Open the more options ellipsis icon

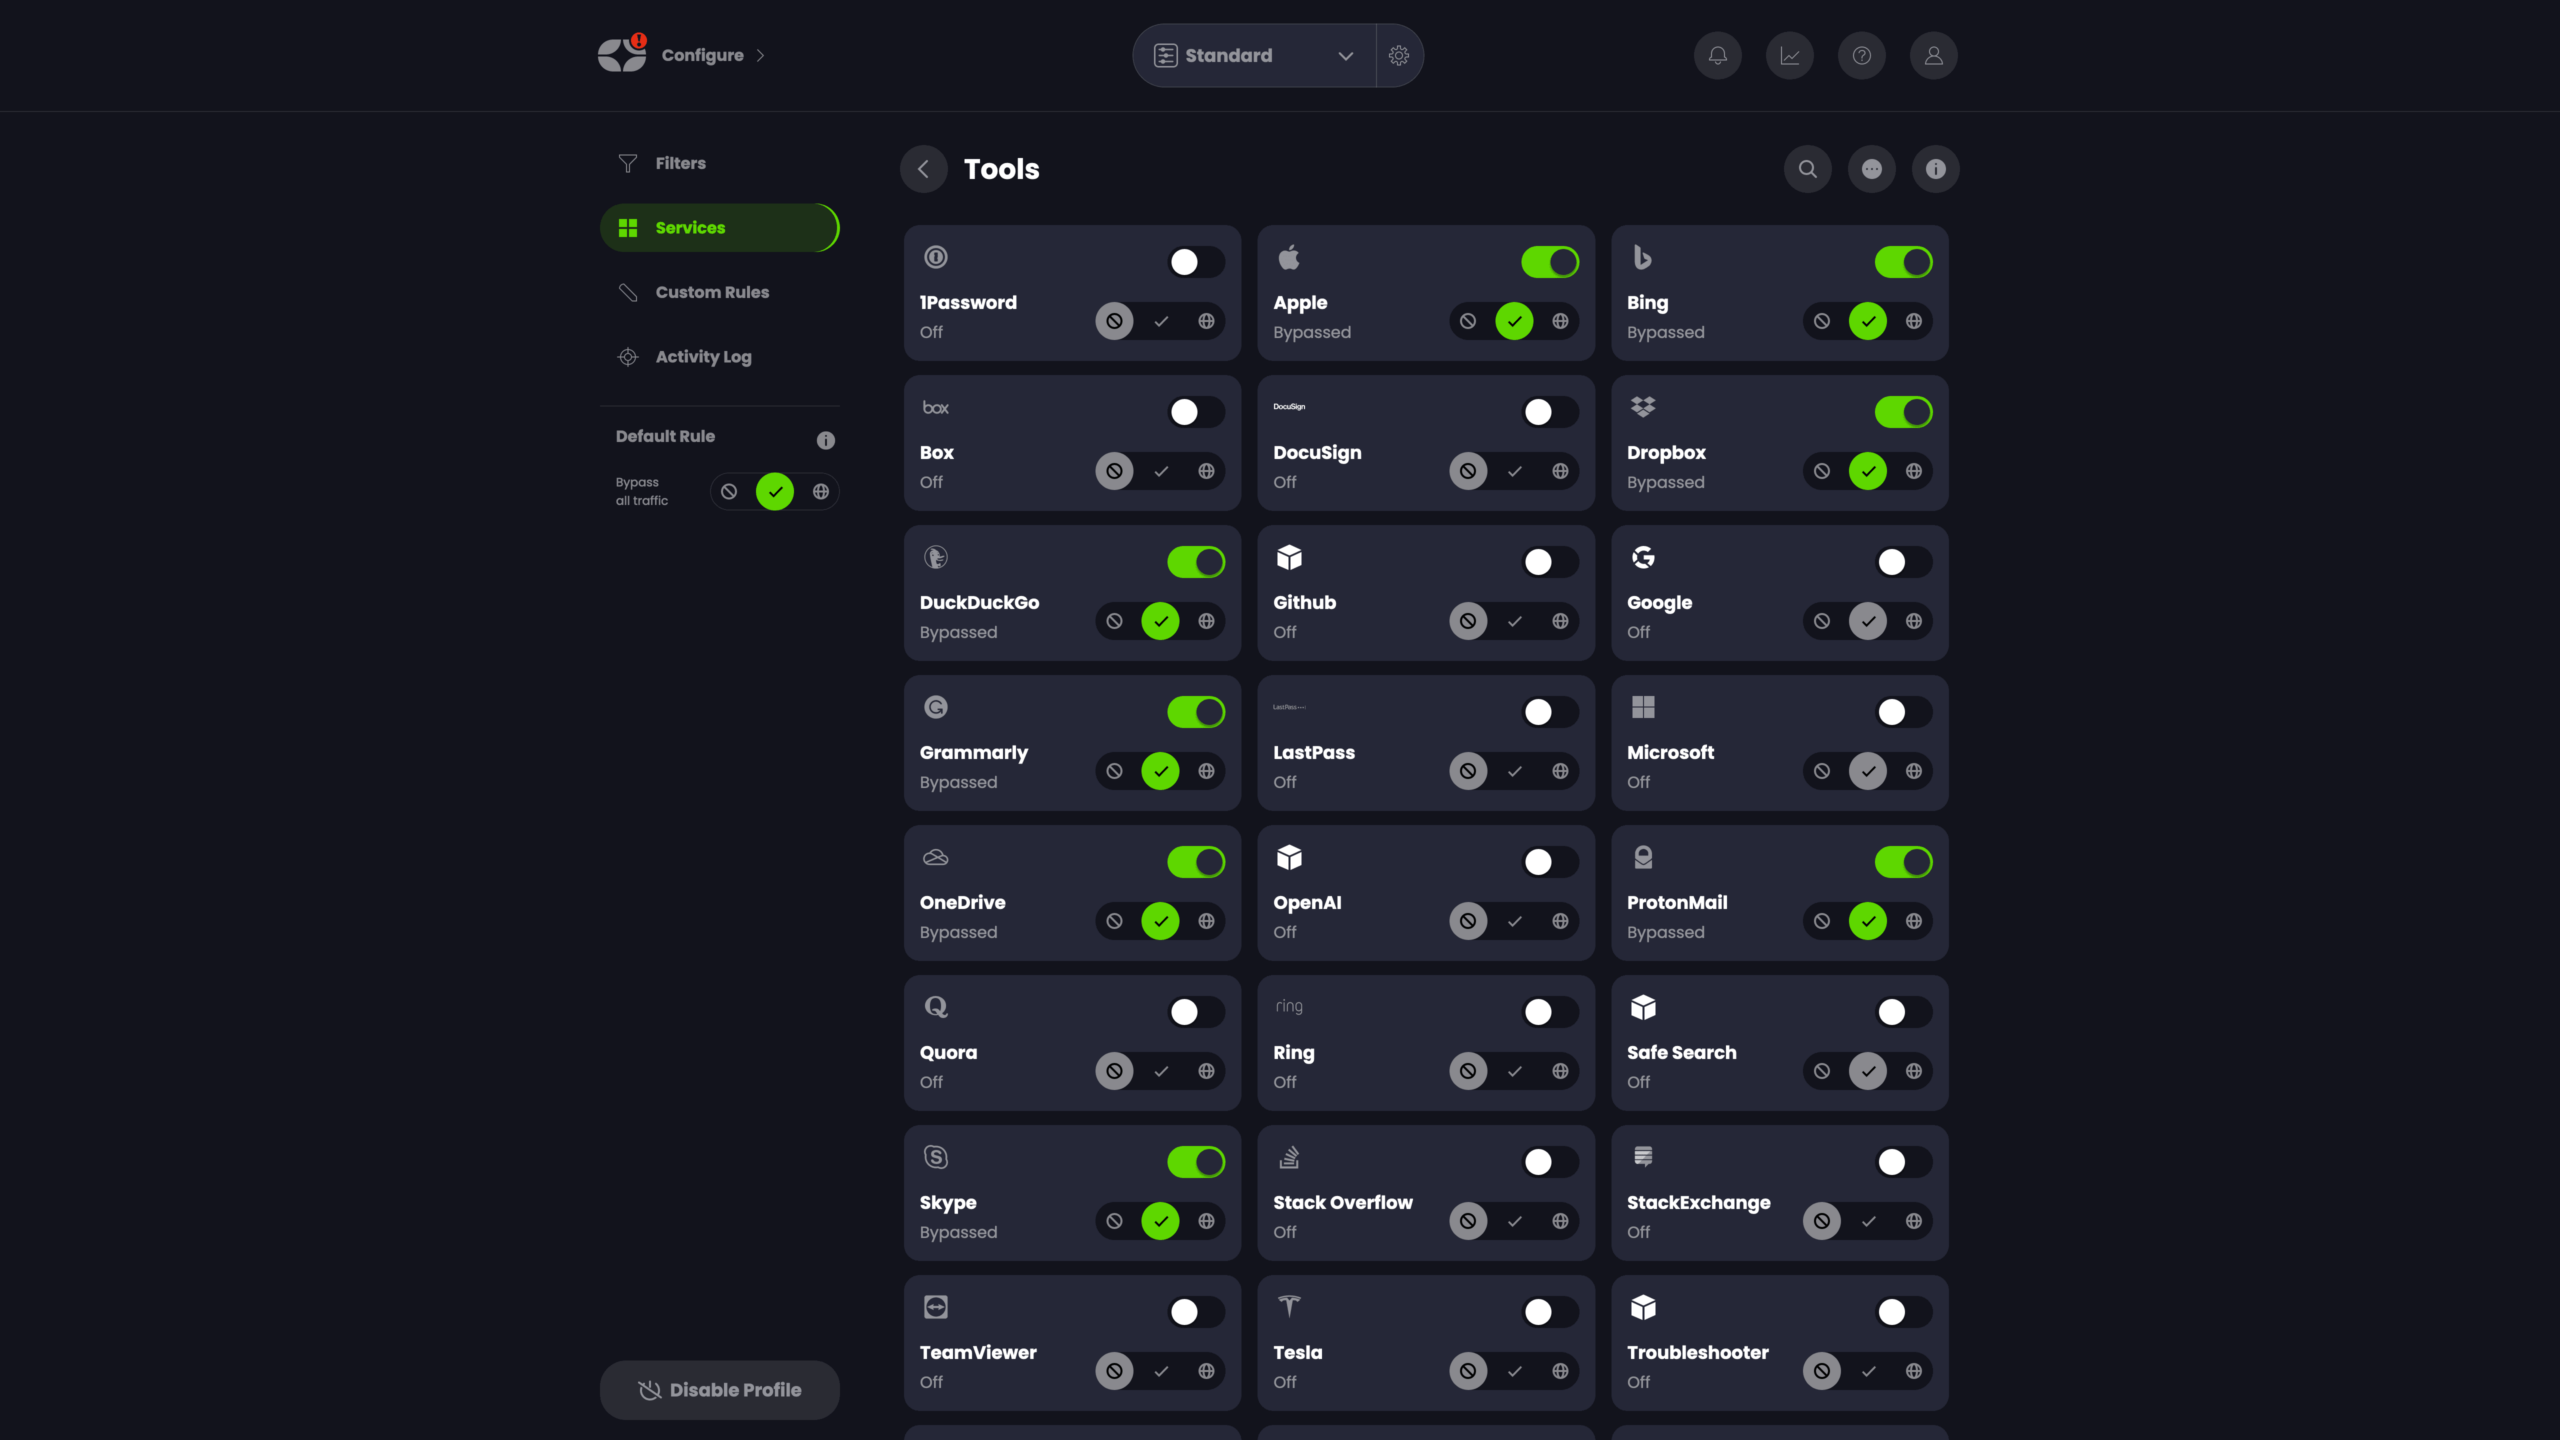1871,169
